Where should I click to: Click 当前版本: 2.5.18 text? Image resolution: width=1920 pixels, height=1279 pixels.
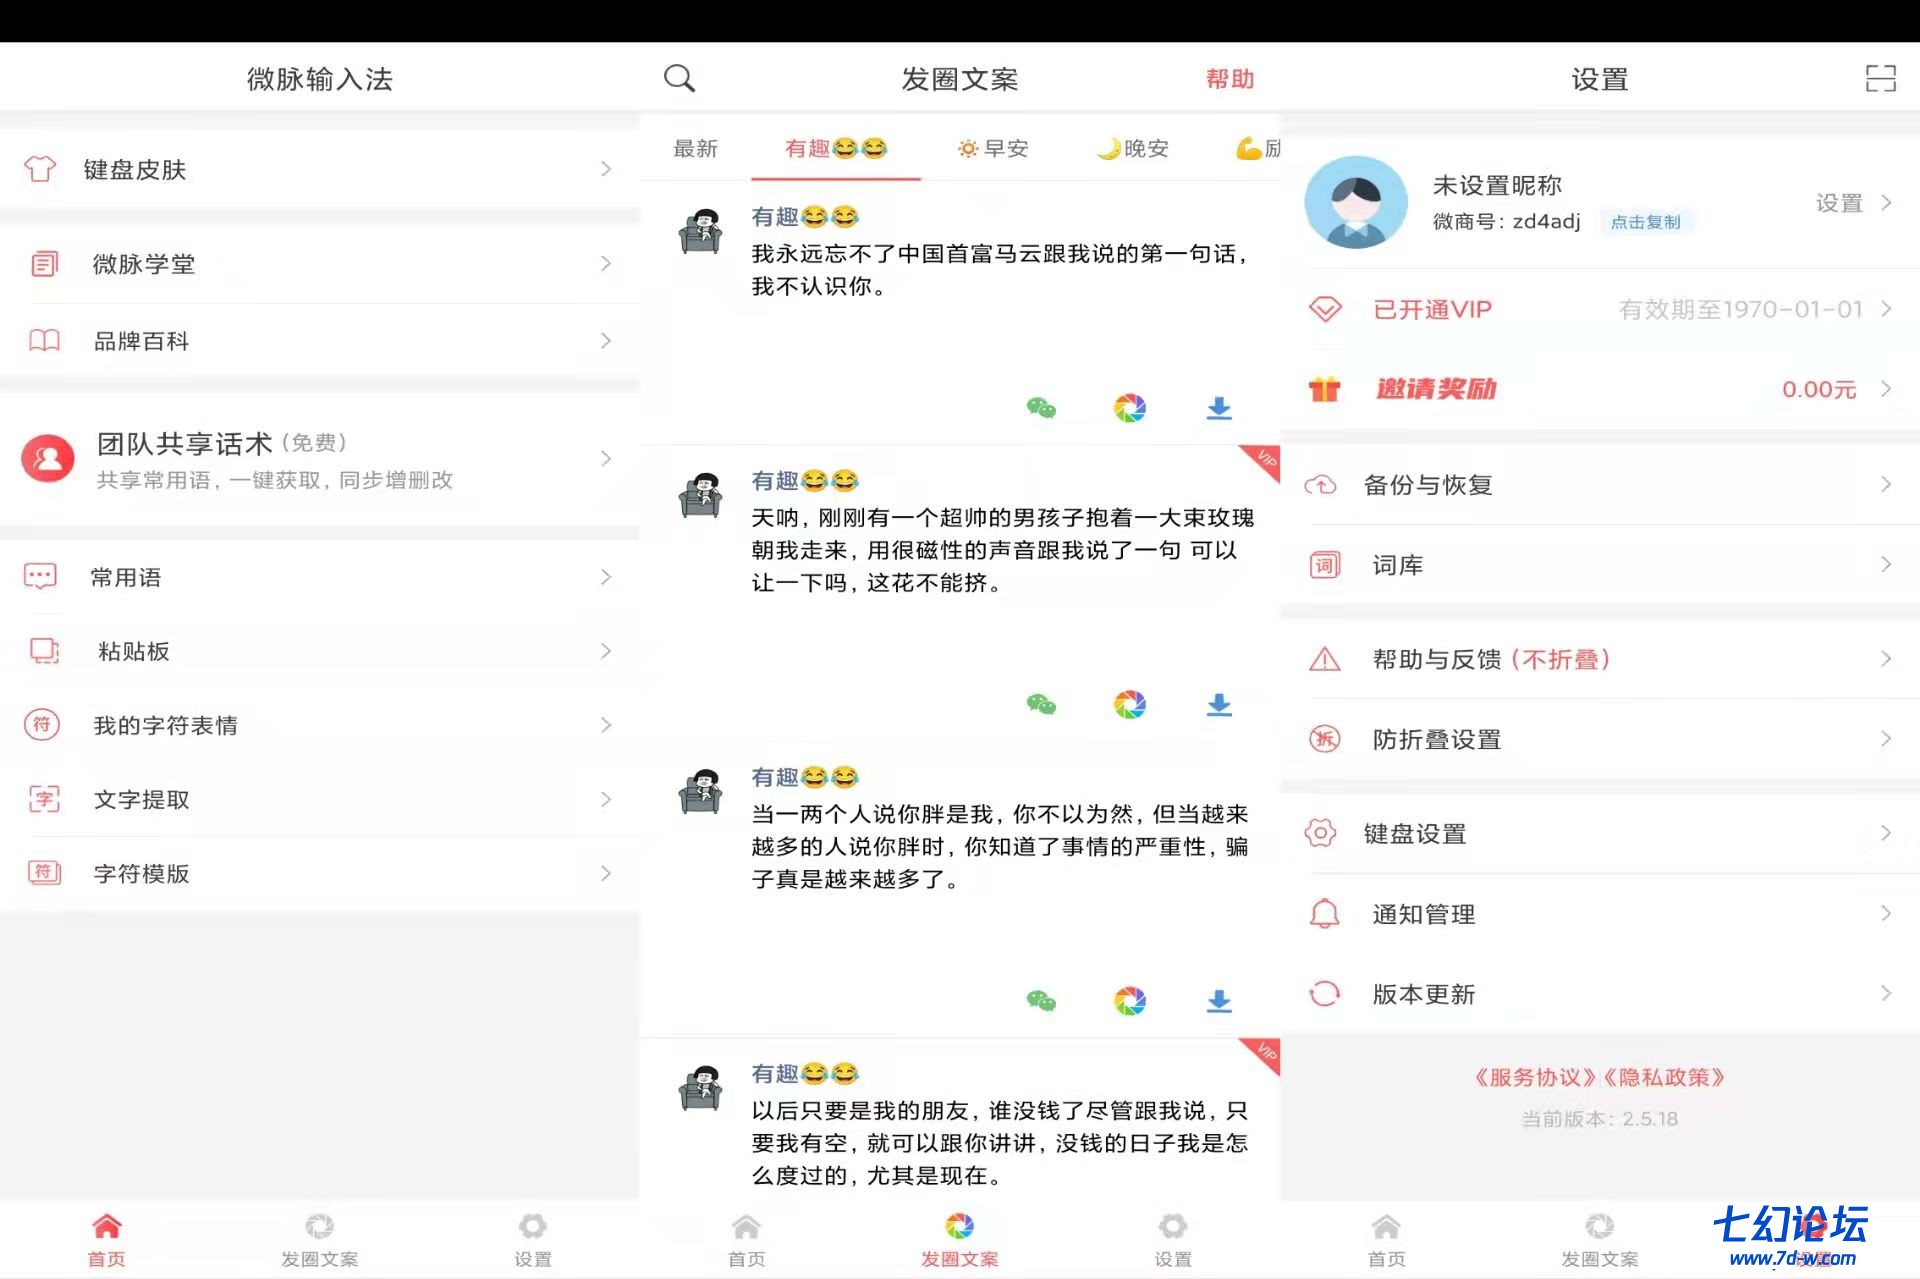(x=1600, y=1119)
